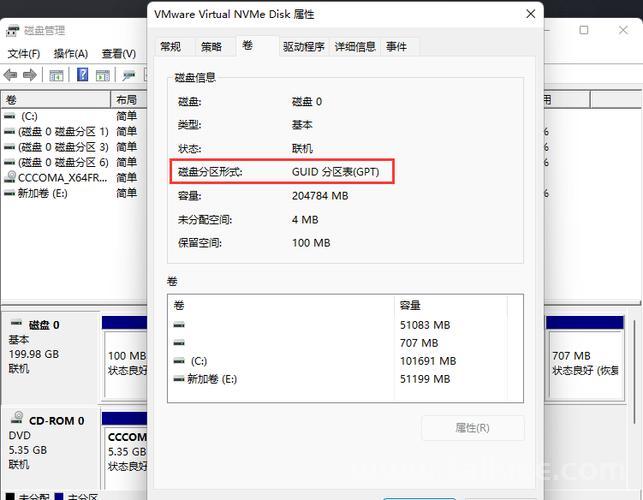Click the action pane toolbar icon beside Help

click(103, 75)
